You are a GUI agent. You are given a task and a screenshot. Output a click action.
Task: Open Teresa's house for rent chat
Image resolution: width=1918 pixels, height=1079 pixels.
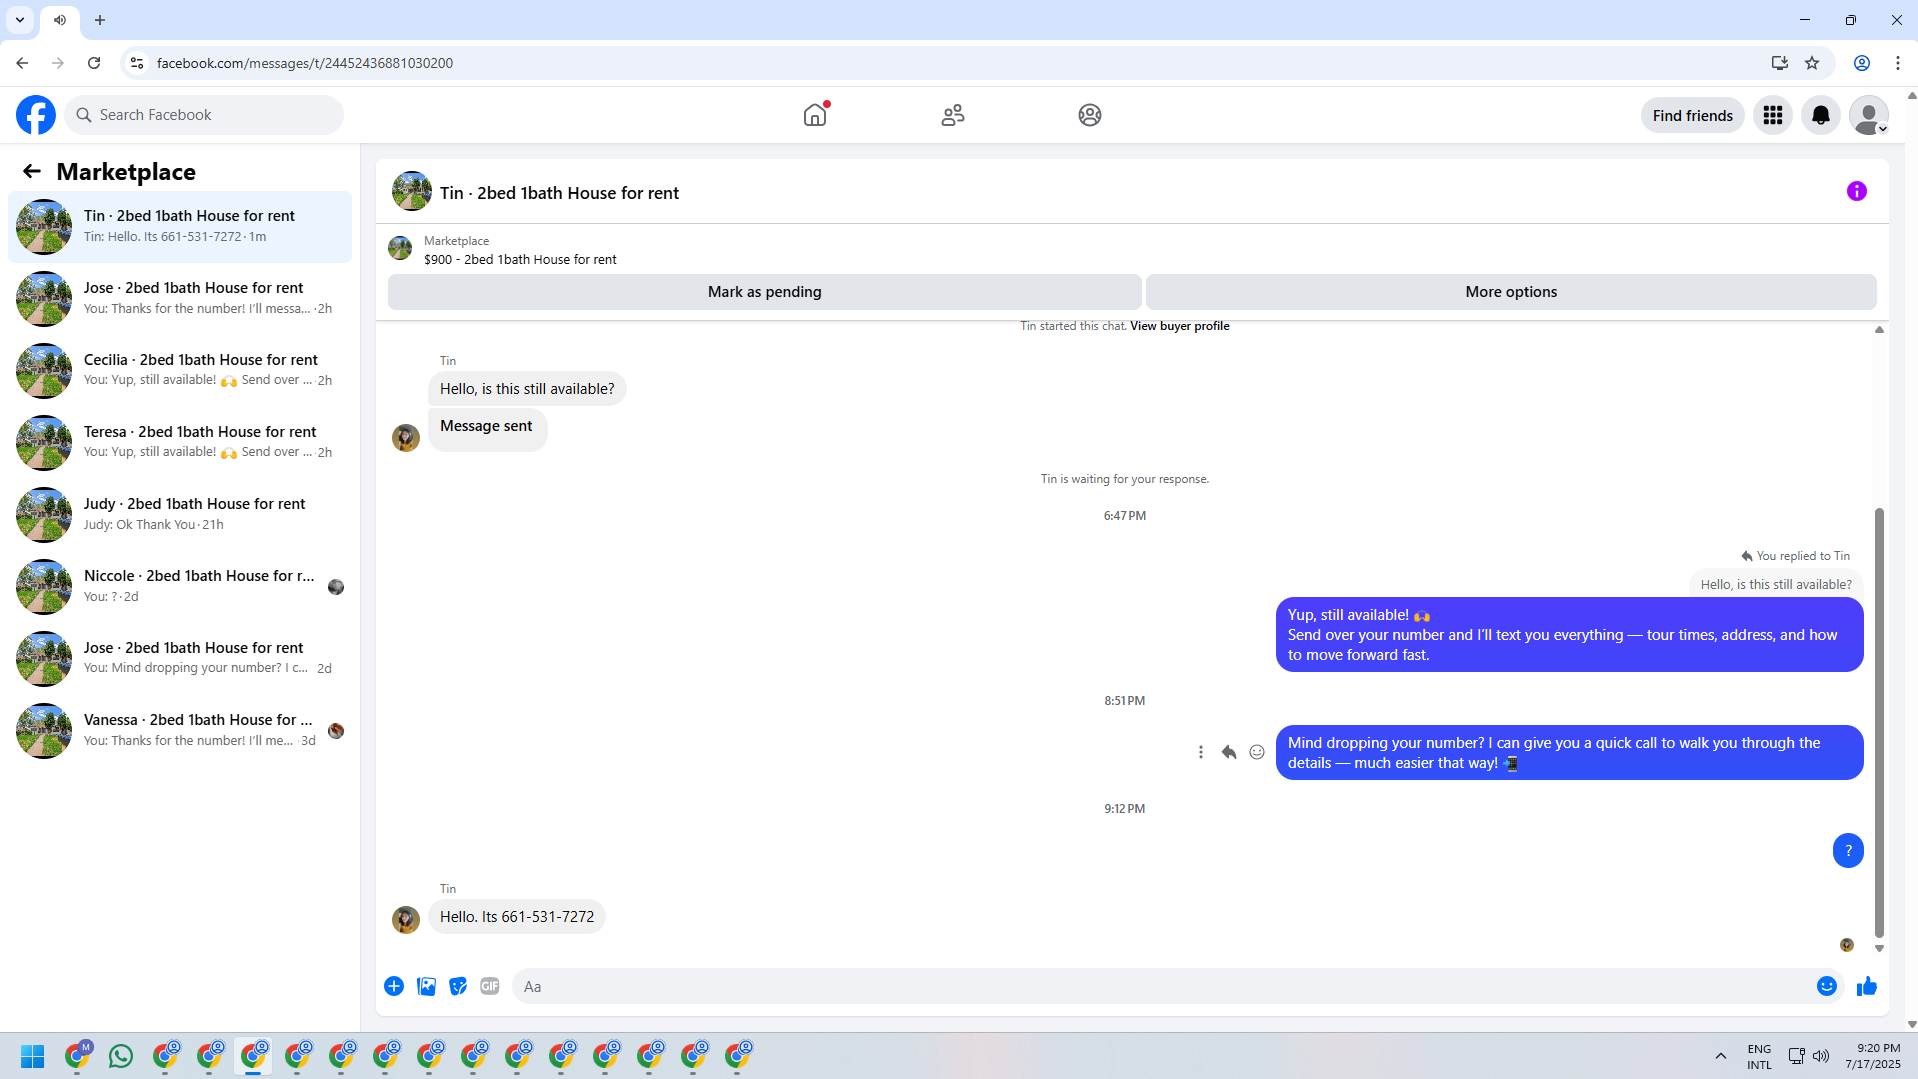180,443
